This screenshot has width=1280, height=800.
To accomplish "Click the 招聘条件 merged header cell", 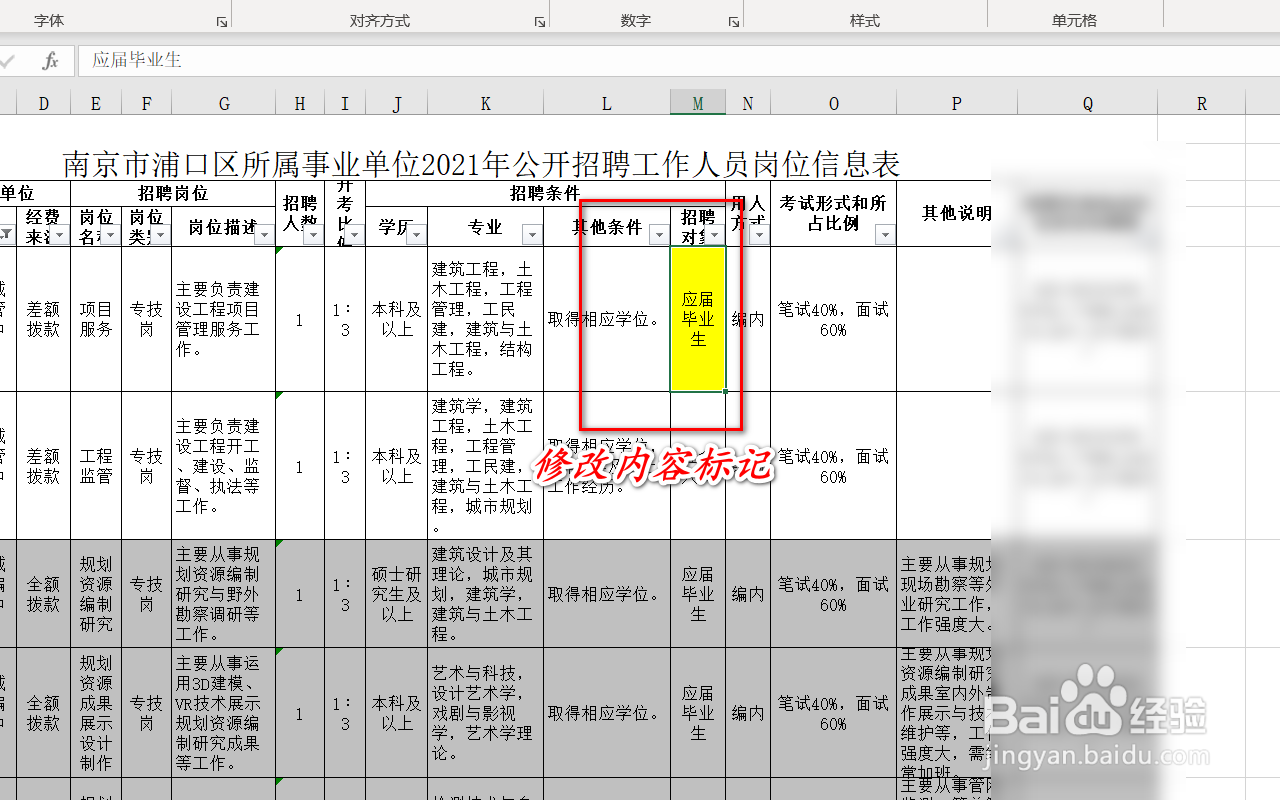I will (x=546, y=193).
